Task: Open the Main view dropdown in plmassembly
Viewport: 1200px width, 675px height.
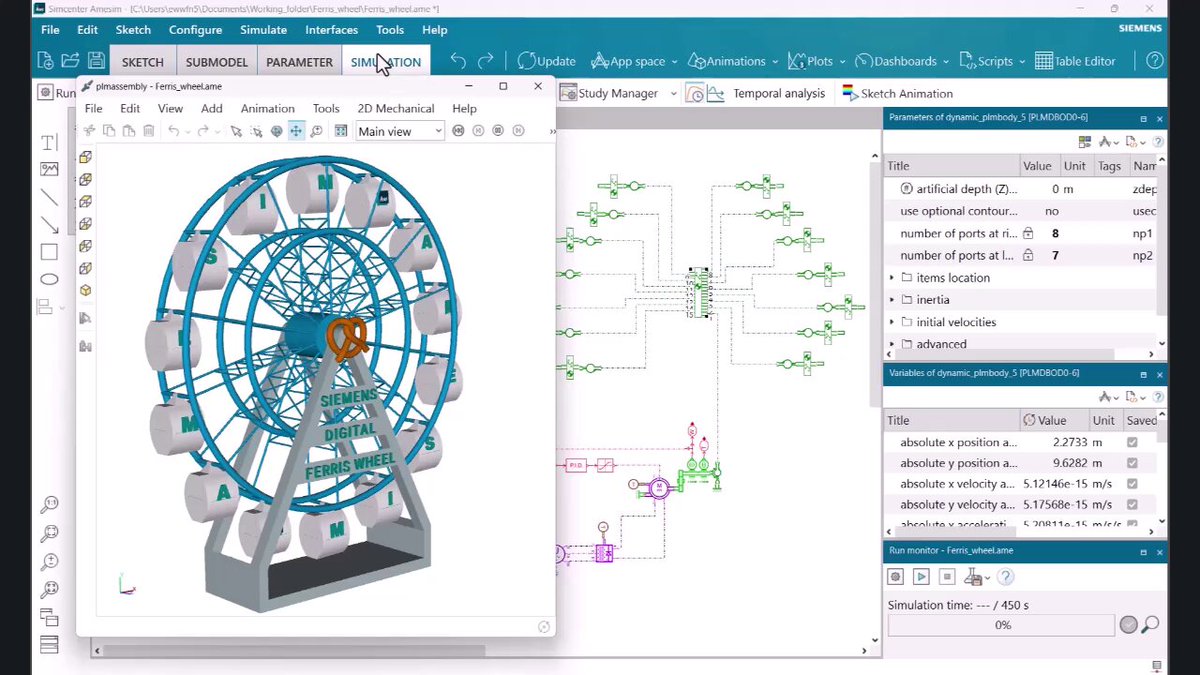Action: click(x=400, y=131)
